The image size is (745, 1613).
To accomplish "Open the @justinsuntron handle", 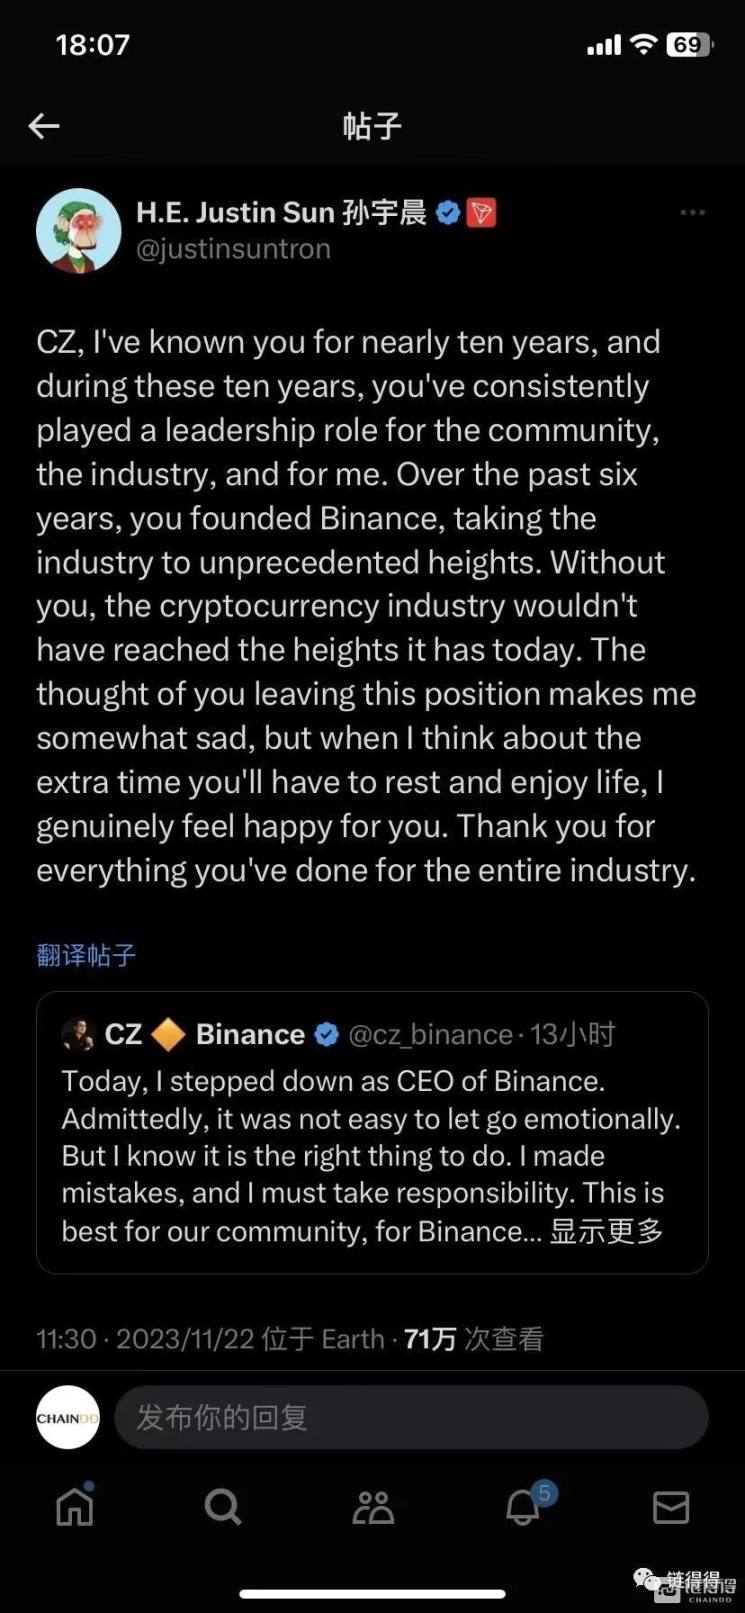I will tap(233, 249).
